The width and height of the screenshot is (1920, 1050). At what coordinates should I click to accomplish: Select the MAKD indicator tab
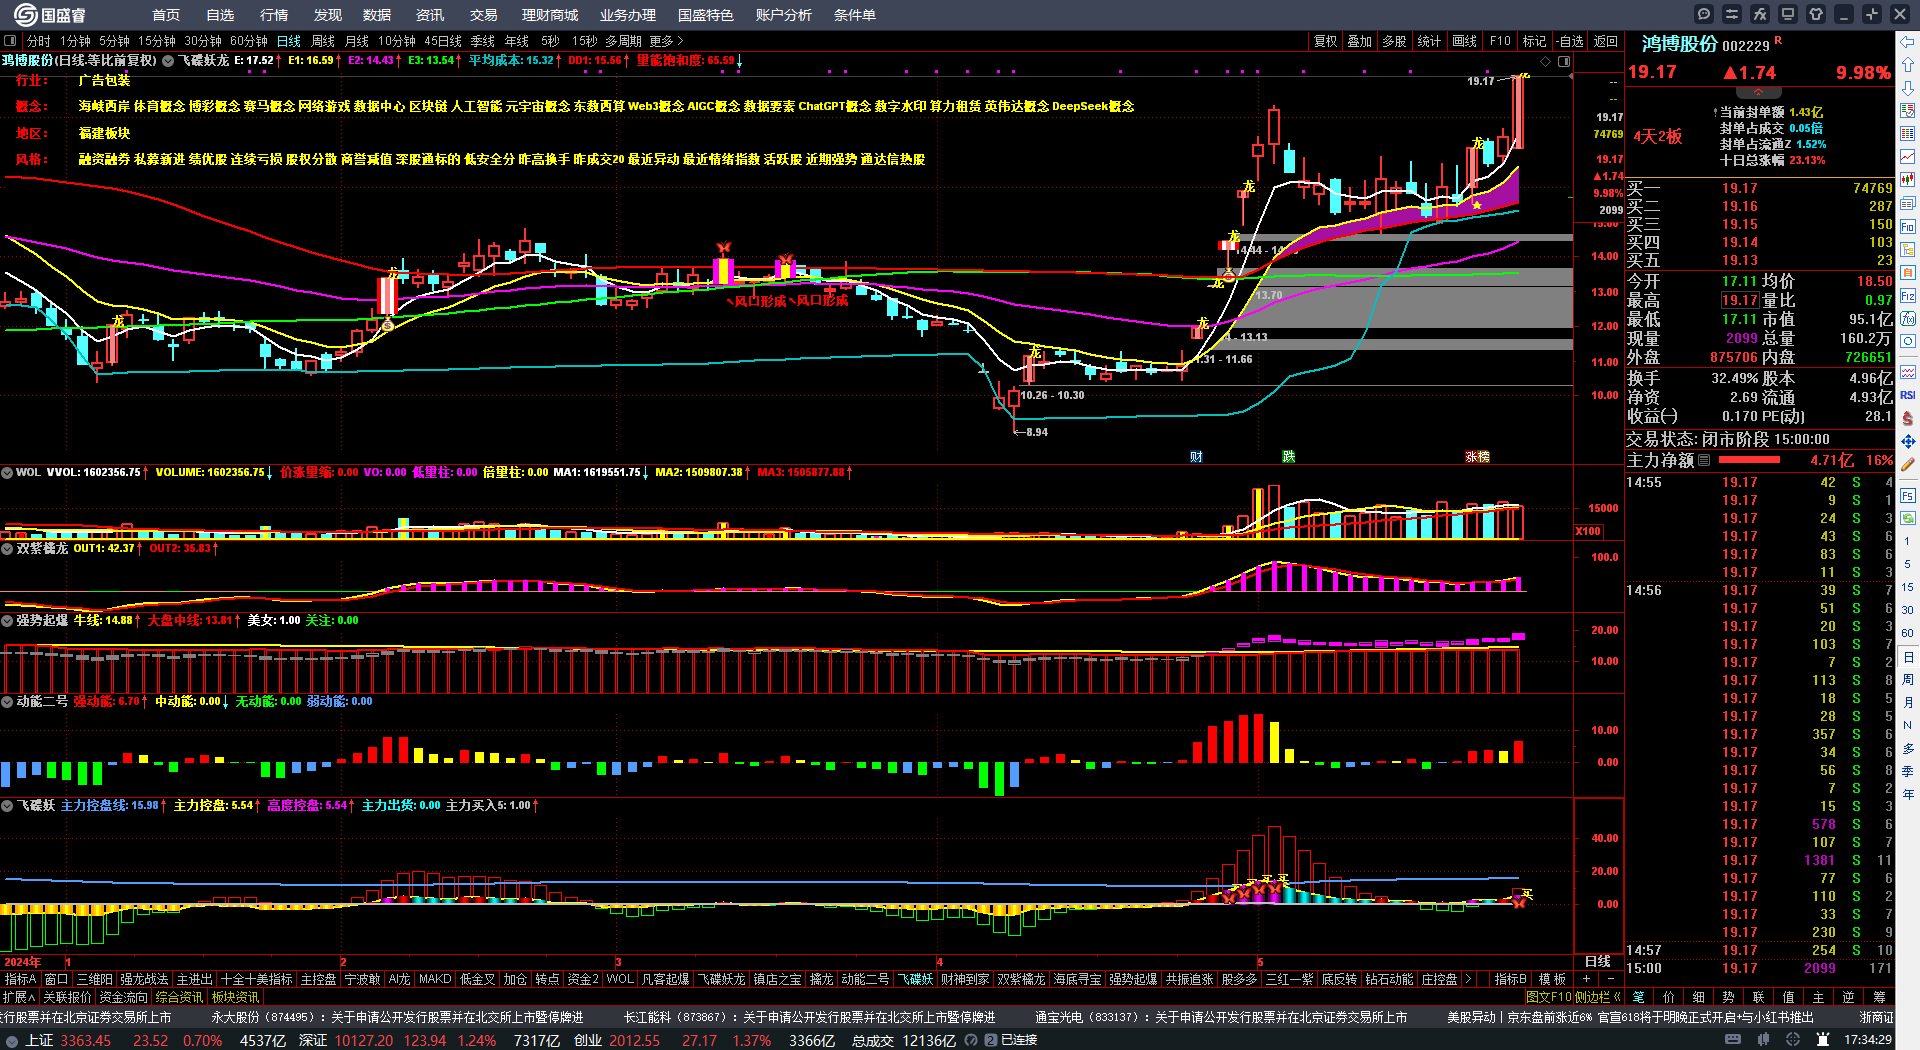[x=435, y=979]
